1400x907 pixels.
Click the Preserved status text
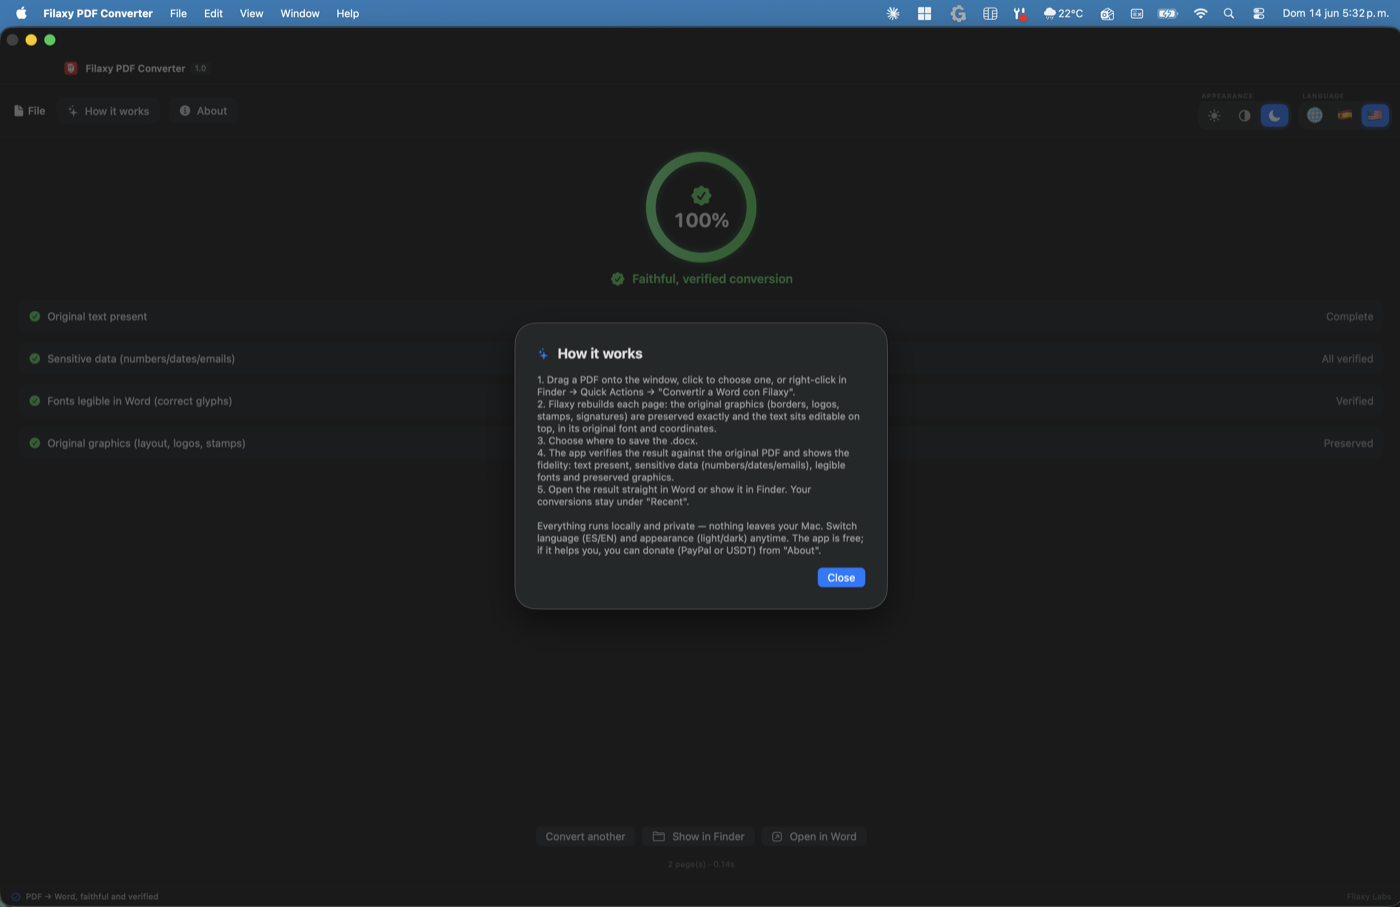pos(1348,443)
